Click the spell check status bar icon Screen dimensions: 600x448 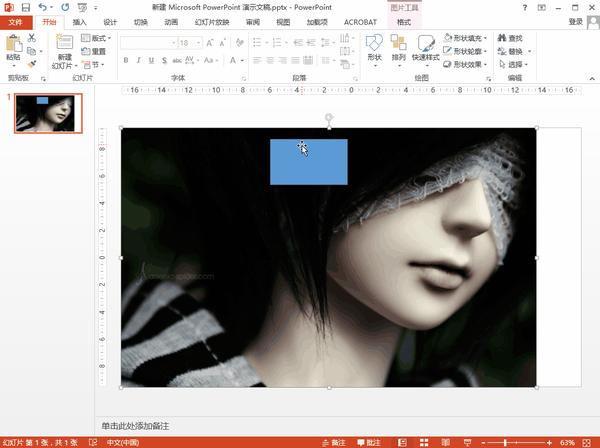coord(93,443)
